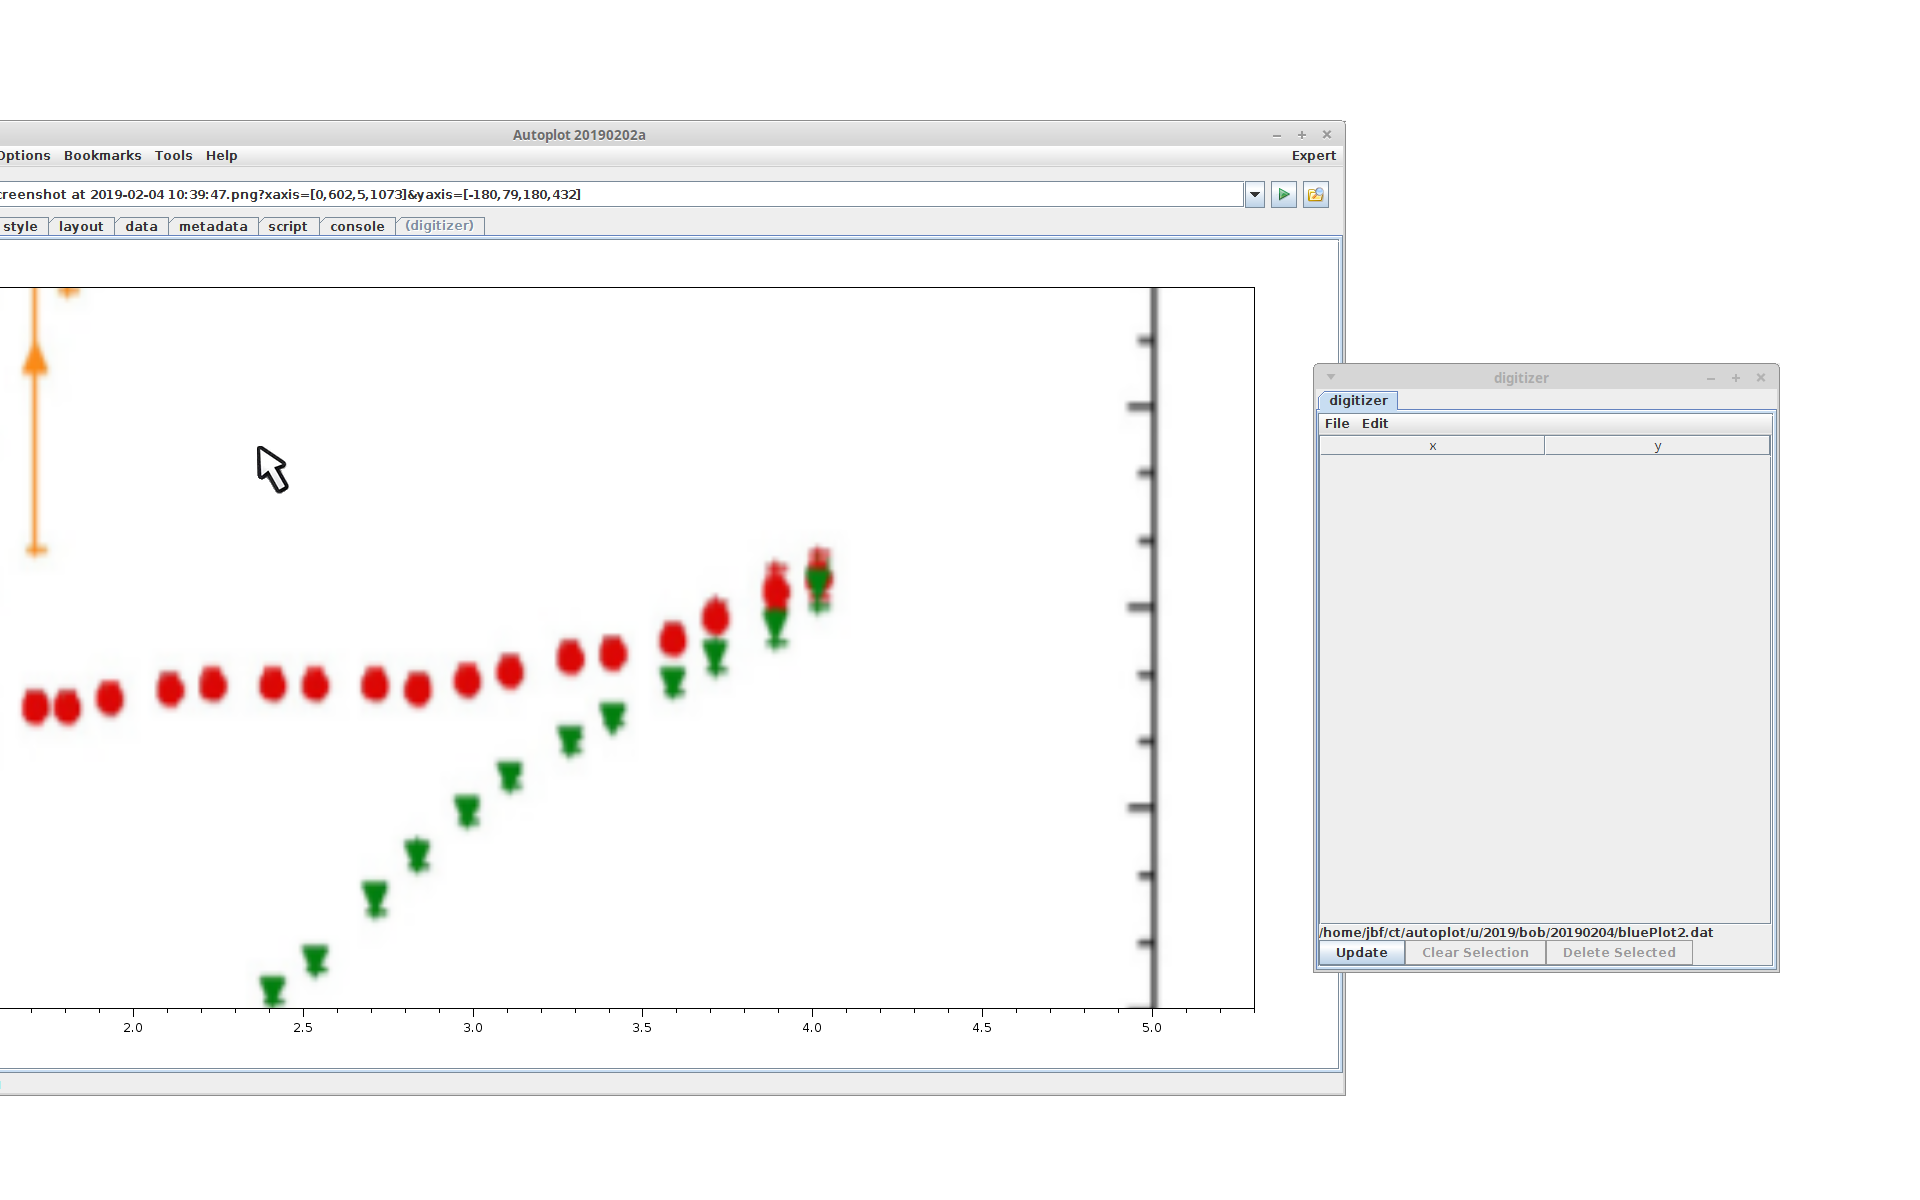The width and height of the screenshot is (1920, 1200).
Task: Click the 4.5 x-axis tick label
Action: click(982, 1028)
